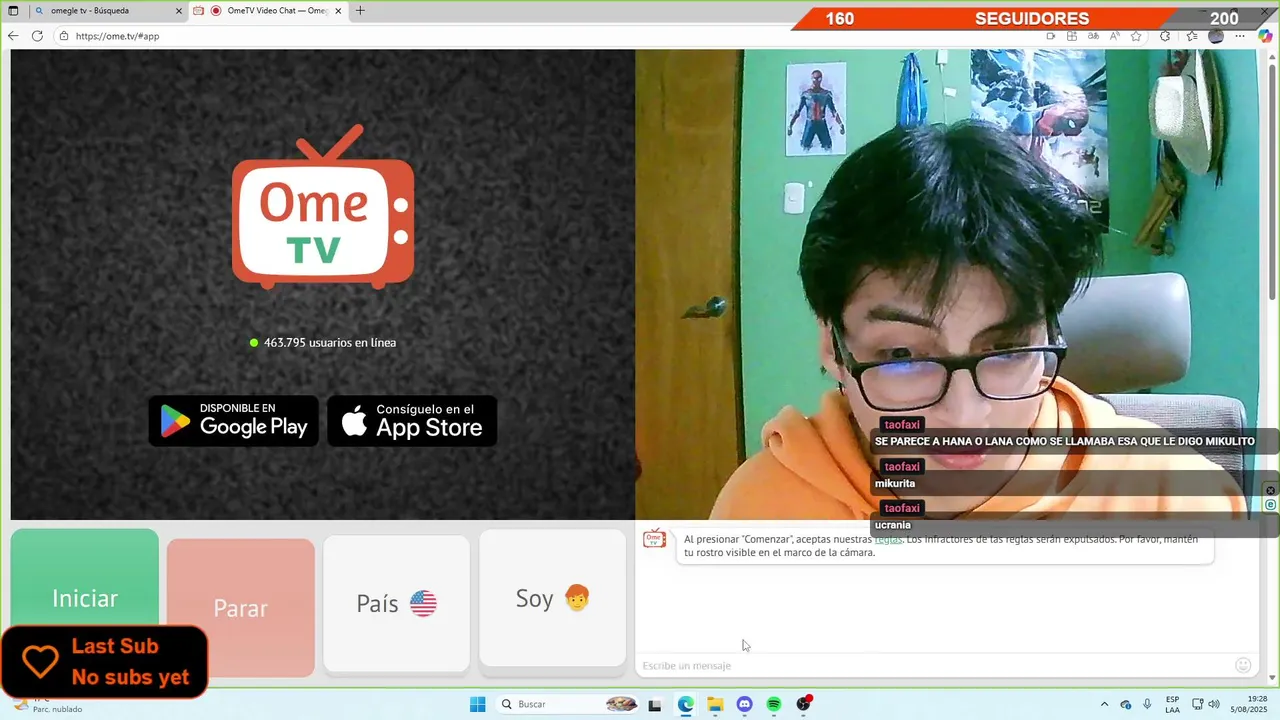1280x720 pixels.
Task: Open the 'reglas' rules link
Action: click(x=888, y=539)
